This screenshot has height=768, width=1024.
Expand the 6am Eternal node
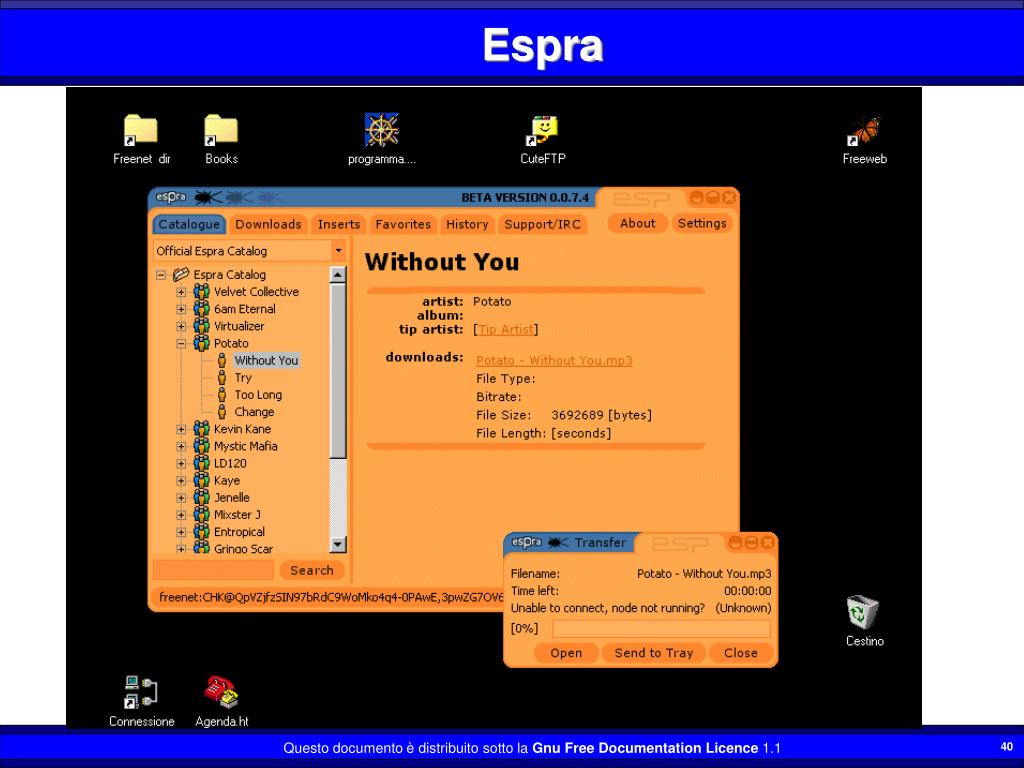point(182,309)
